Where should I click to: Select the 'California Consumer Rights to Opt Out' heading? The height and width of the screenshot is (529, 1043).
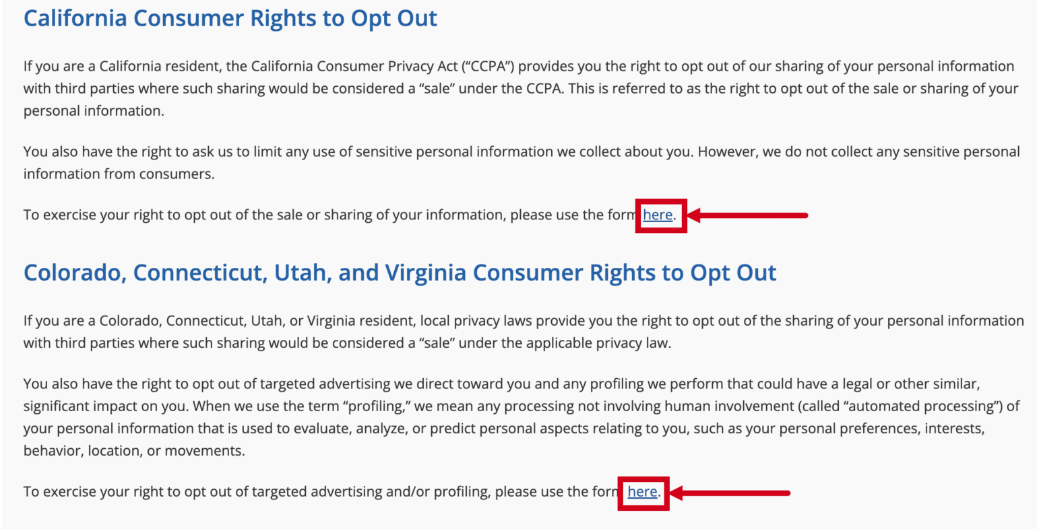coord(230,18)
